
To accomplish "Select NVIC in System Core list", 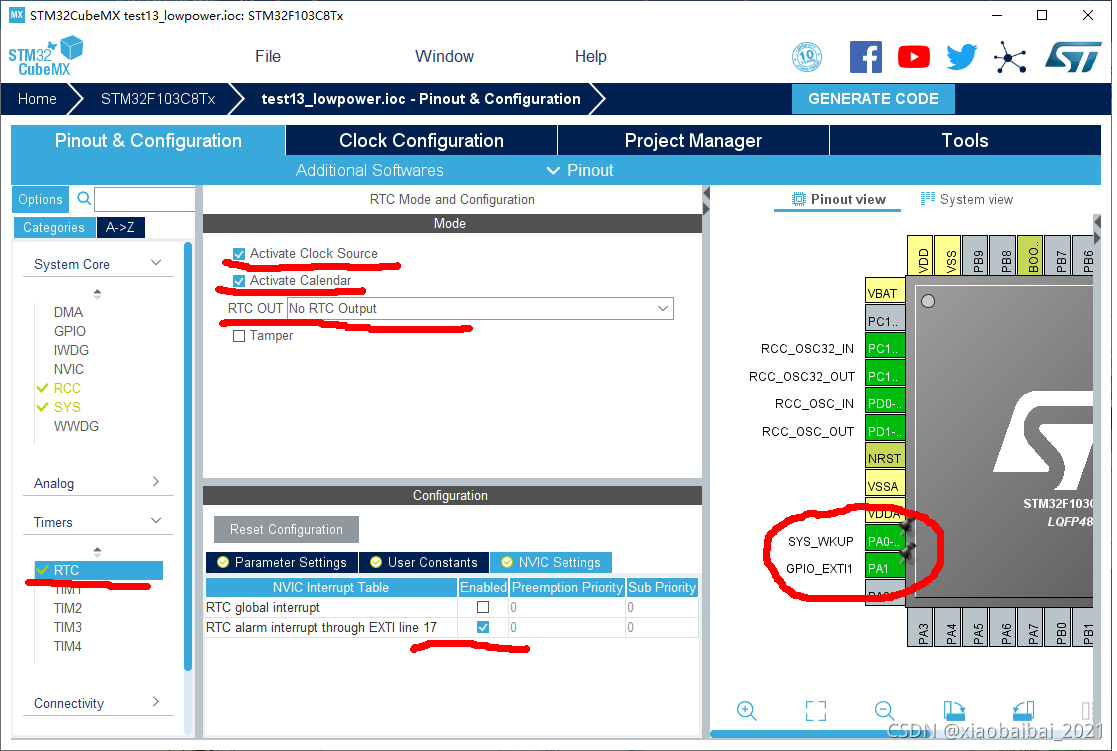I will point(68,369).
